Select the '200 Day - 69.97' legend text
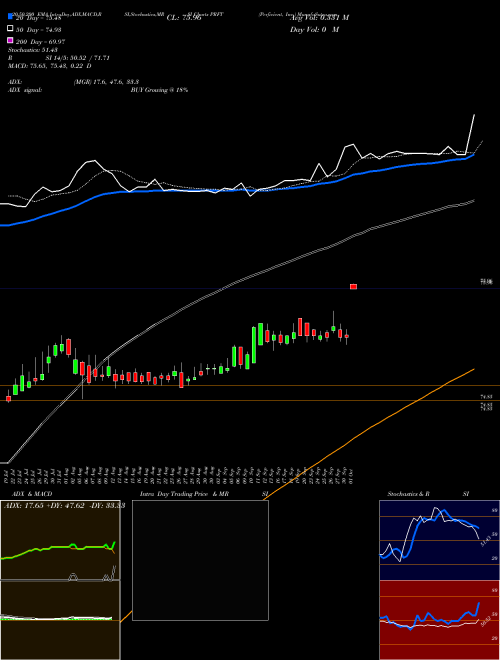This screenshot has height=660, width=500. click(40, 41)
